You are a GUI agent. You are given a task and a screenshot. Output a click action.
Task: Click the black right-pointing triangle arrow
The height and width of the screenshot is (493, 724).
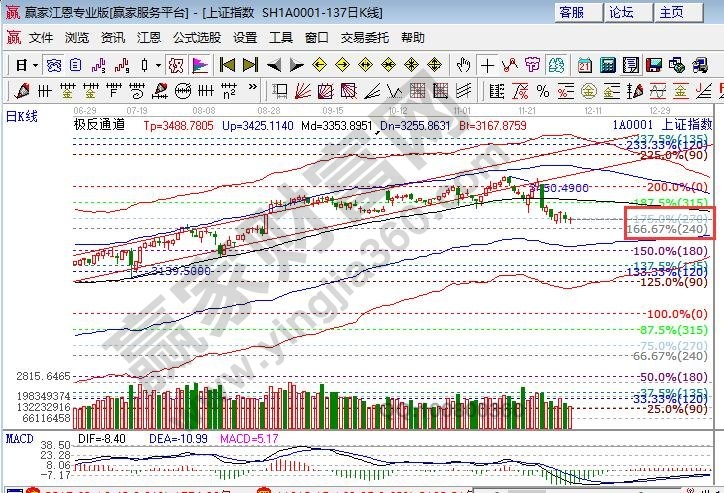tap(296, 65)
